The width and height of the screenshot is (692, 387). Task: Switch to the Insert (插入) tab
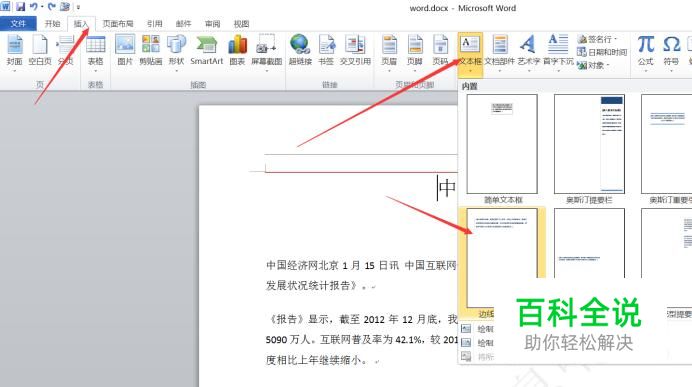point(81,23)
